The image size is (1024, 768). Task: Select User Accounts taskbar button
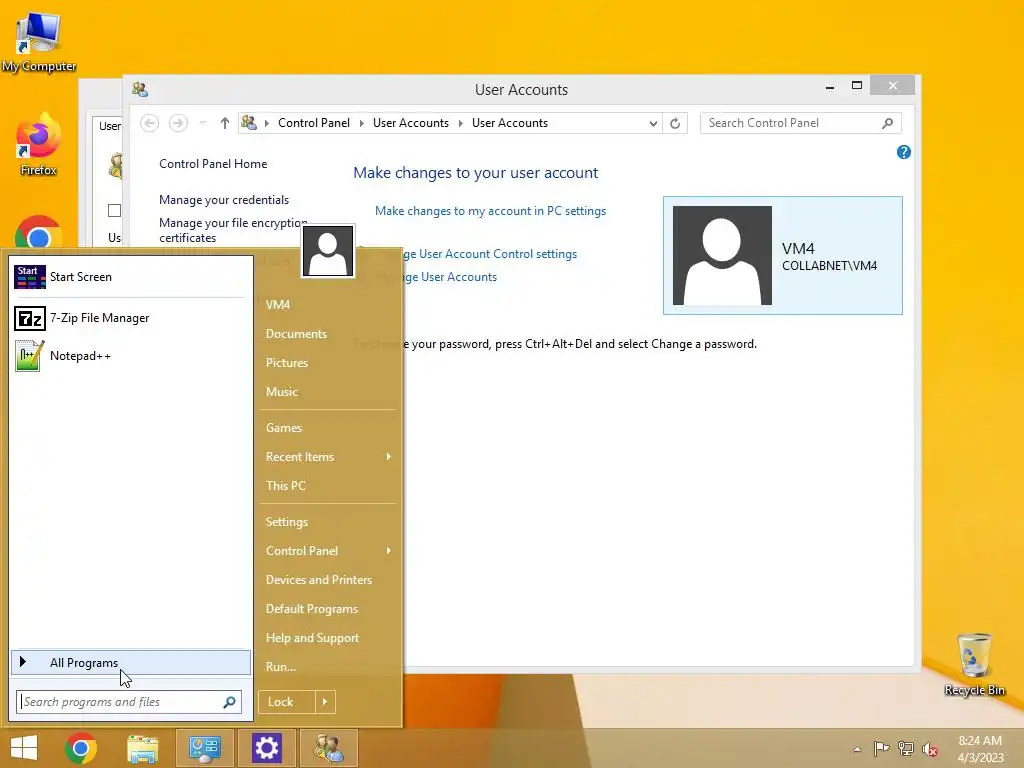pyautogui.click(x=328, y=748)
